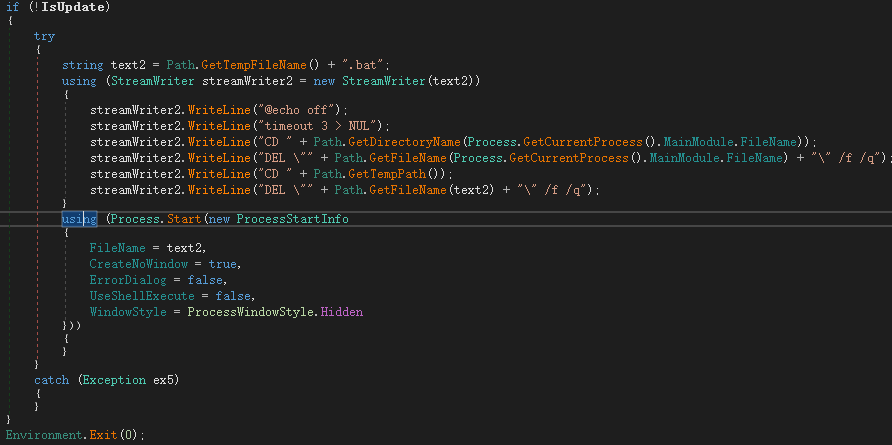Click text2 variable in the string declaration
This screenshot has height=445, width=892.
pyautogui.click(x=128, y=65)
